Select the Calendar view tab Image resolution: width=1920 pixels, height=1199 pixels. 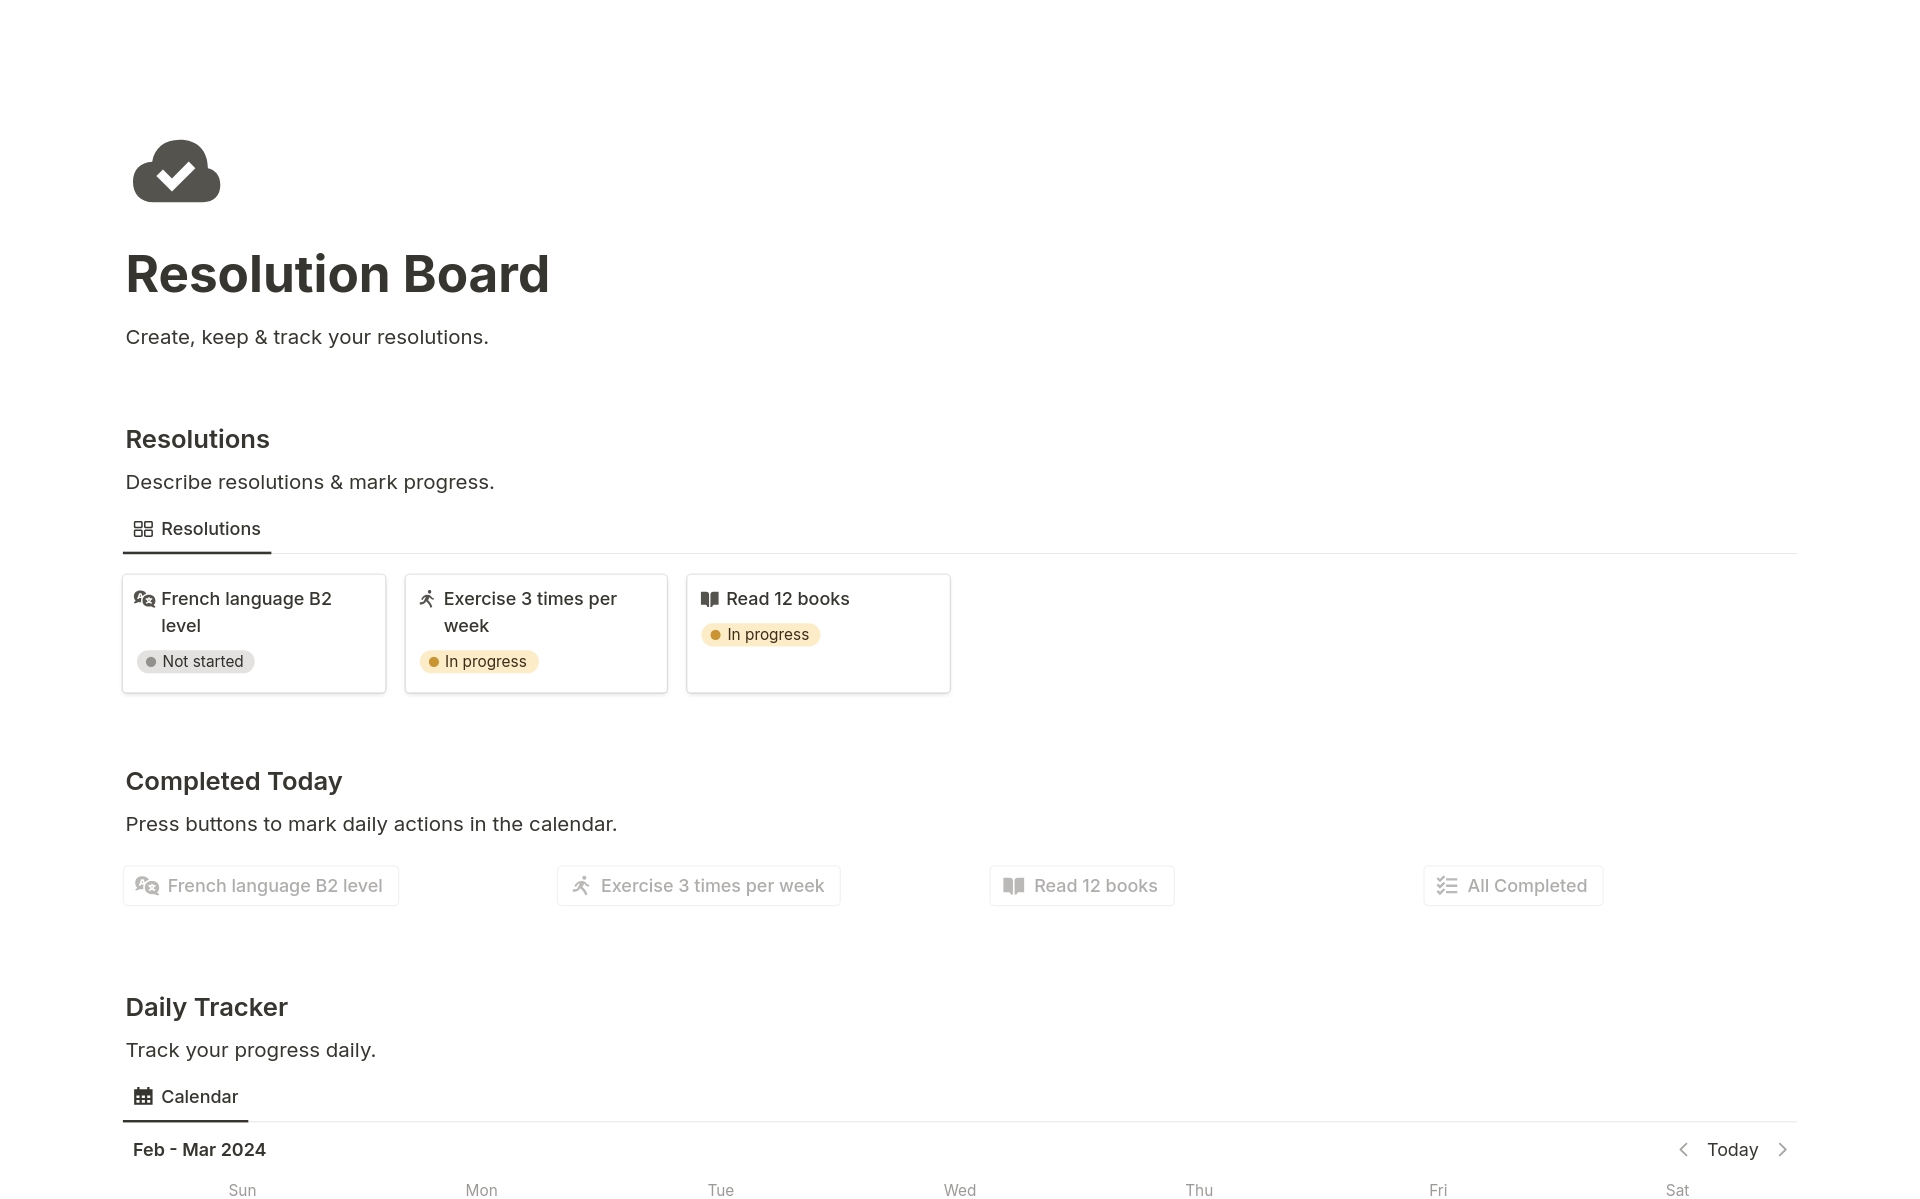pyautogui.click(x=199, y=1097)
